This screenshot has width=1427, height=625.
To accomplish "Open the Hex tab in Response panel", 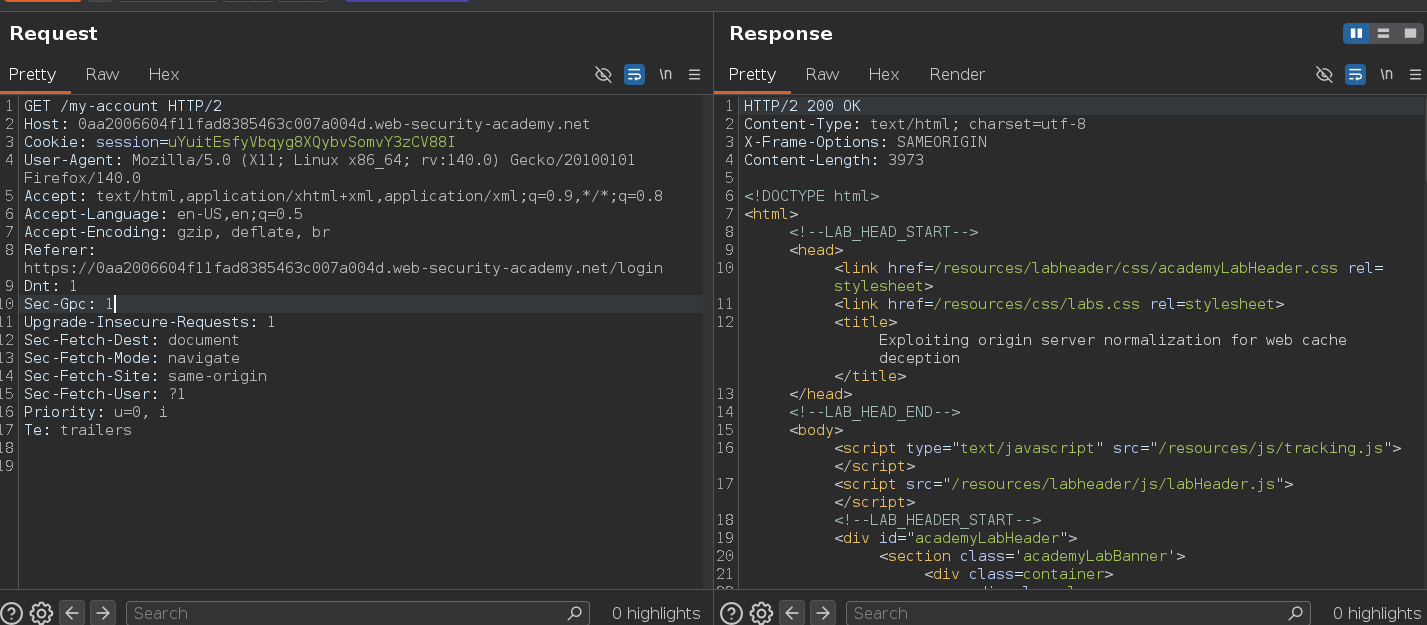I will coord(884,74).
